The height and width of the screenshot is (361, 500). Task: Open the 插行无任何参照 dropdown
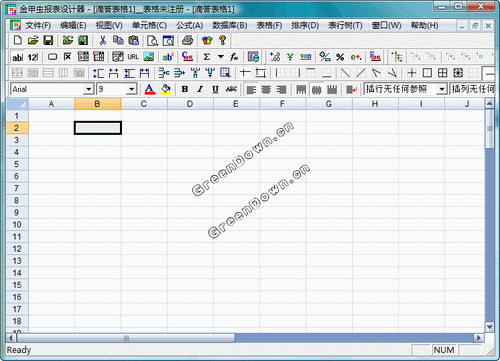442,89
